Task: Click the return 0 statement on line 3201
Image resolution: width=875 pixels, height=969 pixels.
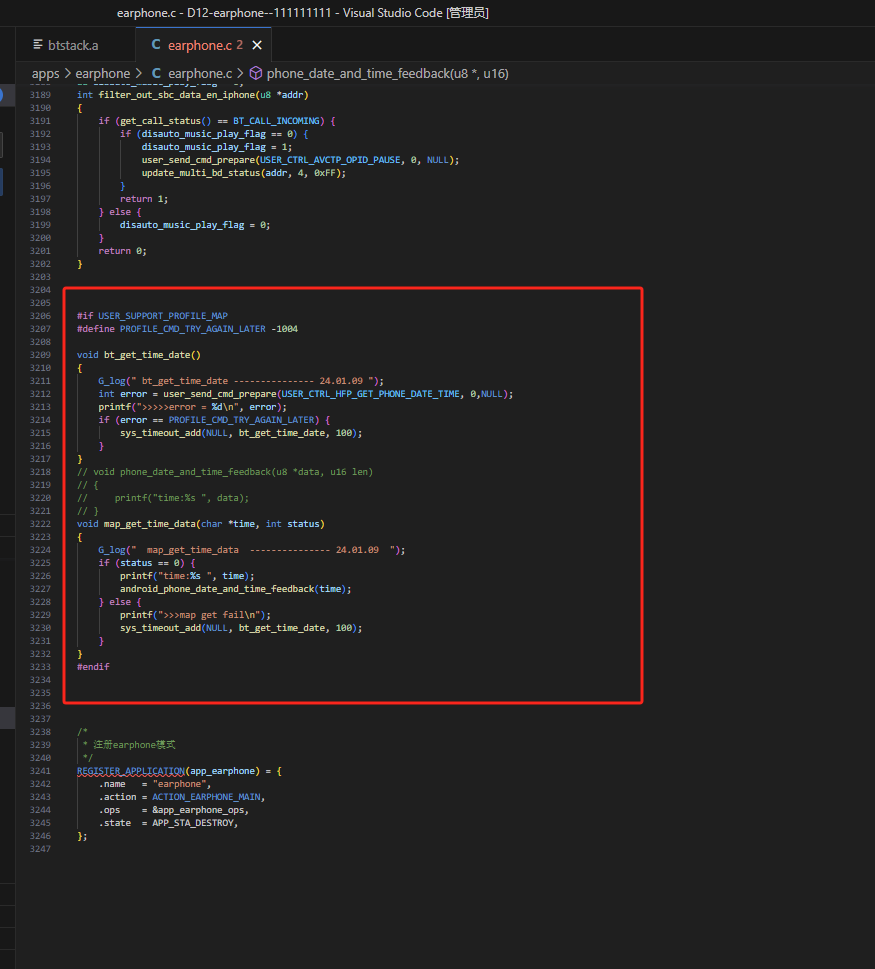Action: [122, 251]
